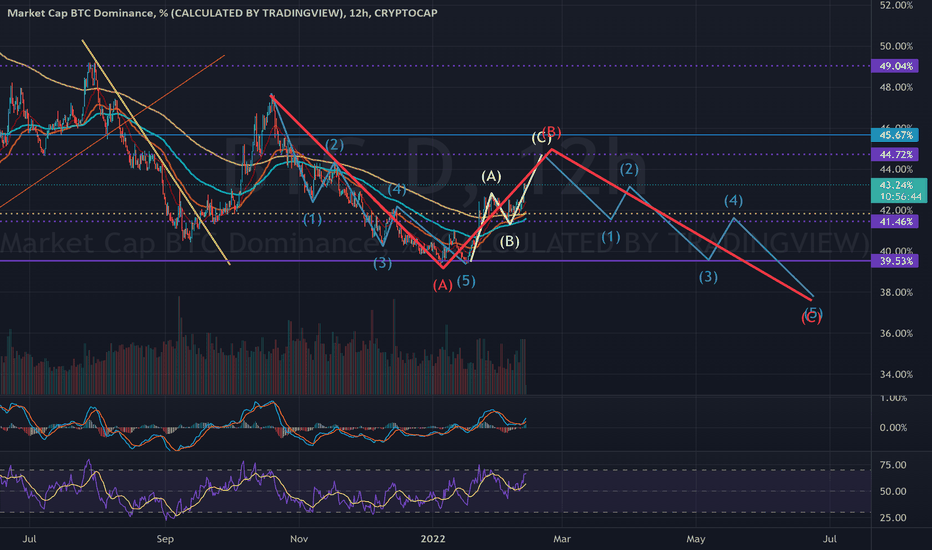Select the red (B) wave label

[x=552, y=131]
